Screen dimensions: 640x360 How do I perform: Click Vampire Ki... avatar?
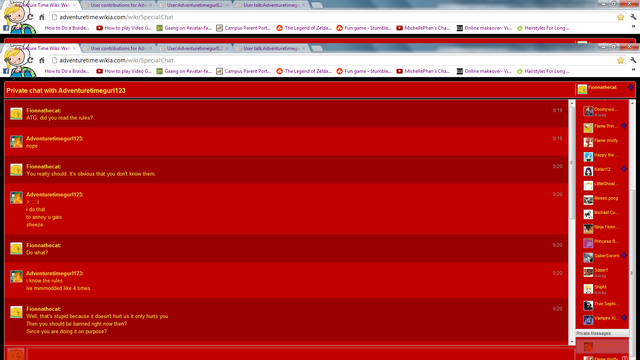tap(588, 320)
